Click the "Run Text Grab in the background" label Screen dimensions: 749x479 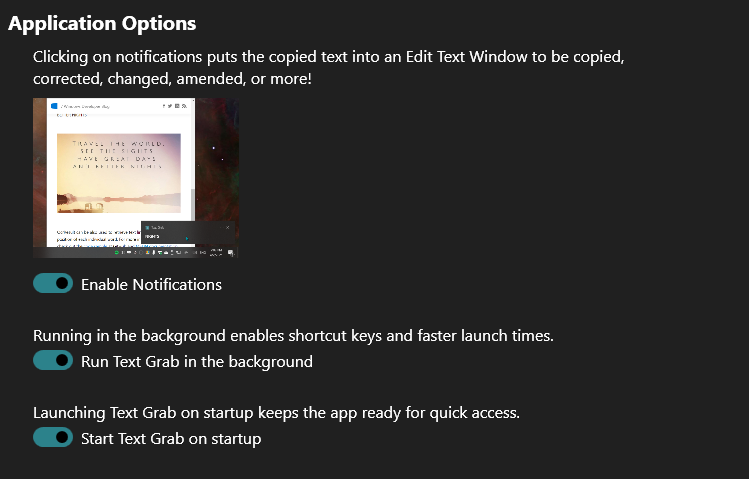196,361
